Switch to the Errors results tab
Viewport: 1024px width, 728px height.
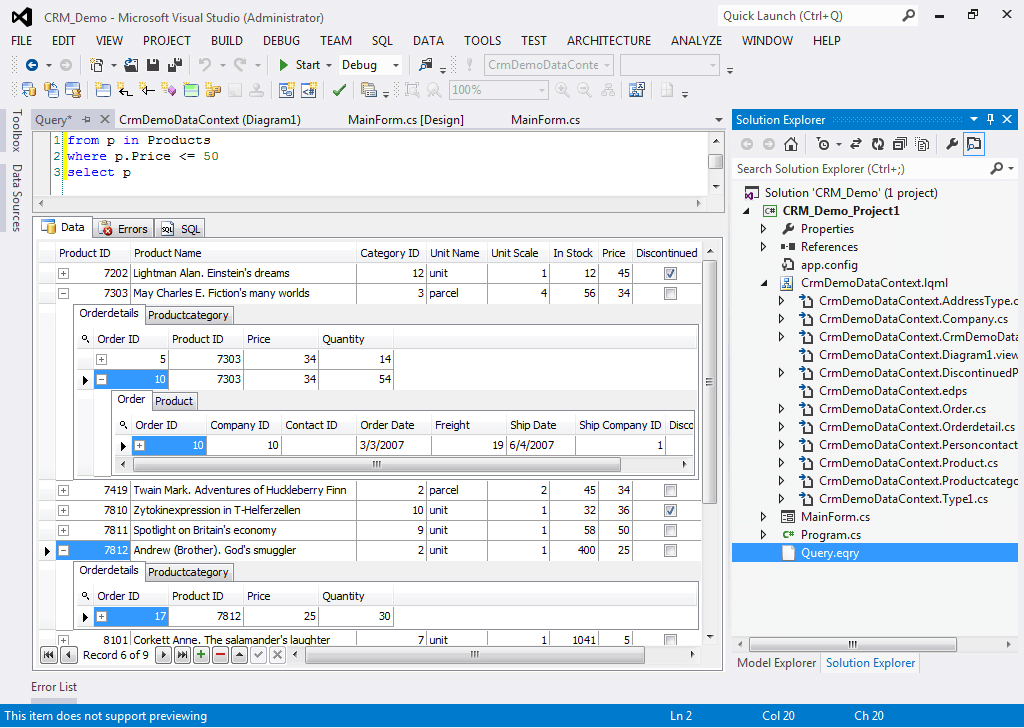(x=124, y=229)
